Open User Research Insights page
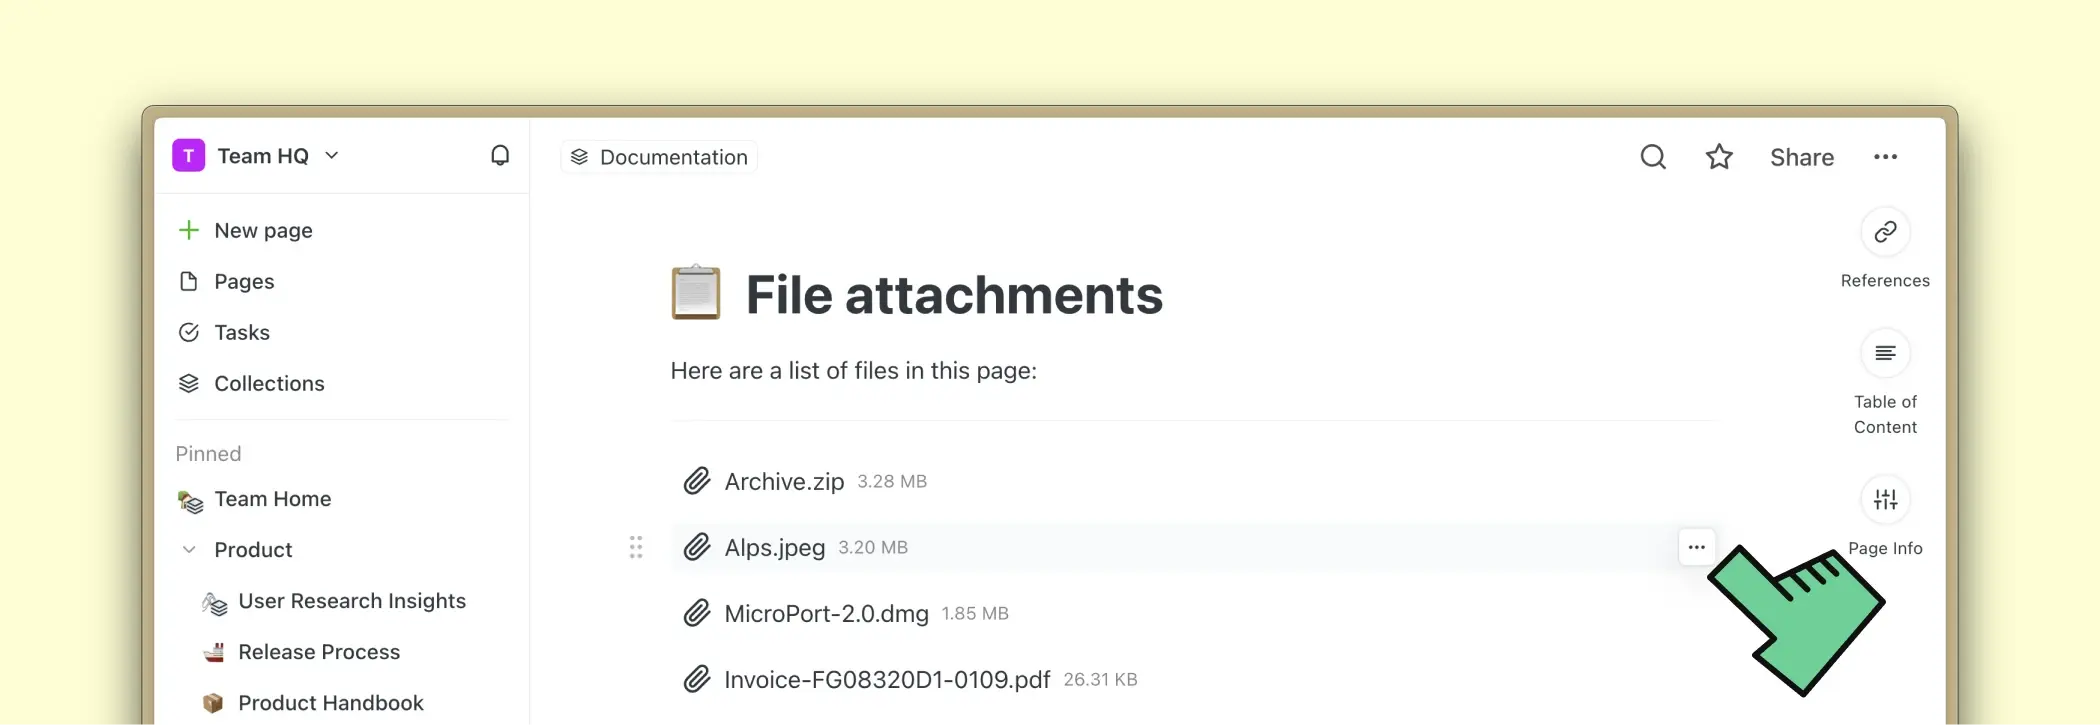Screen dimensions: 2100x725 [x=352, y=601]
